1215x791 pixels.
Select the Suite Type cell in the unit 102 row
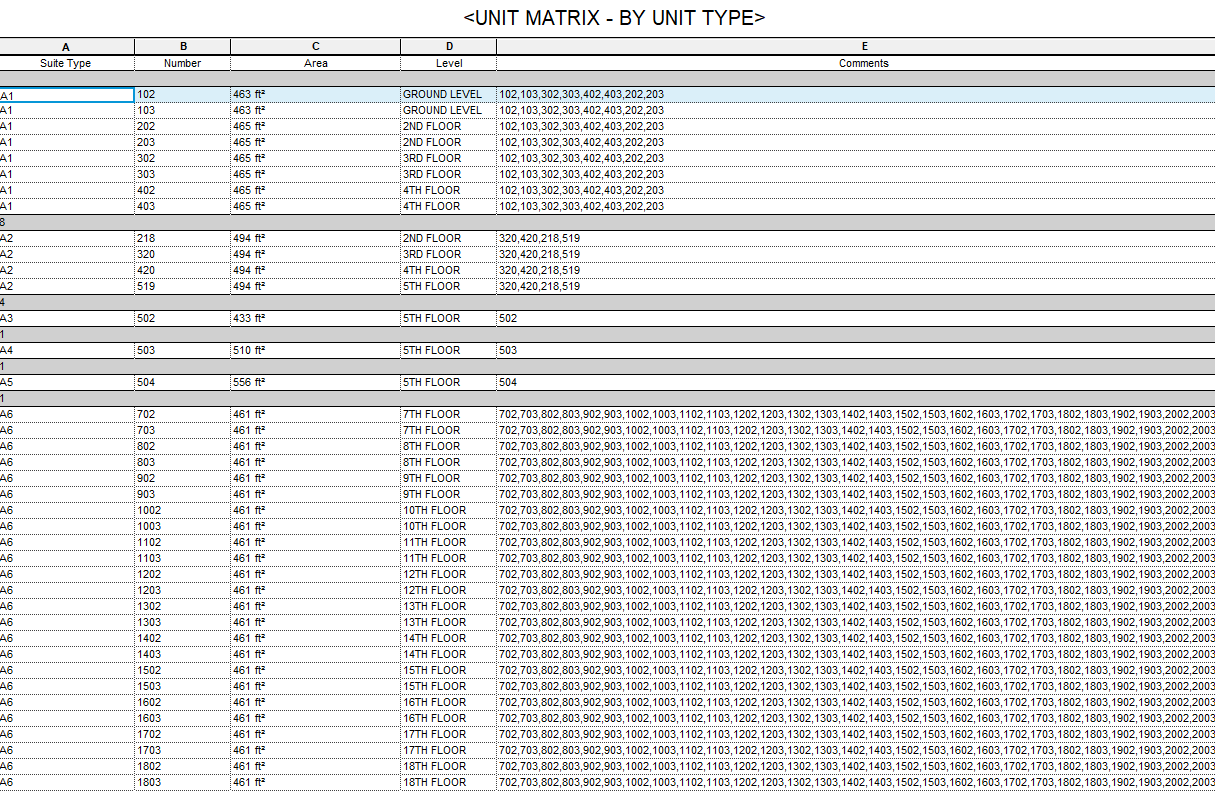point(66,94)
